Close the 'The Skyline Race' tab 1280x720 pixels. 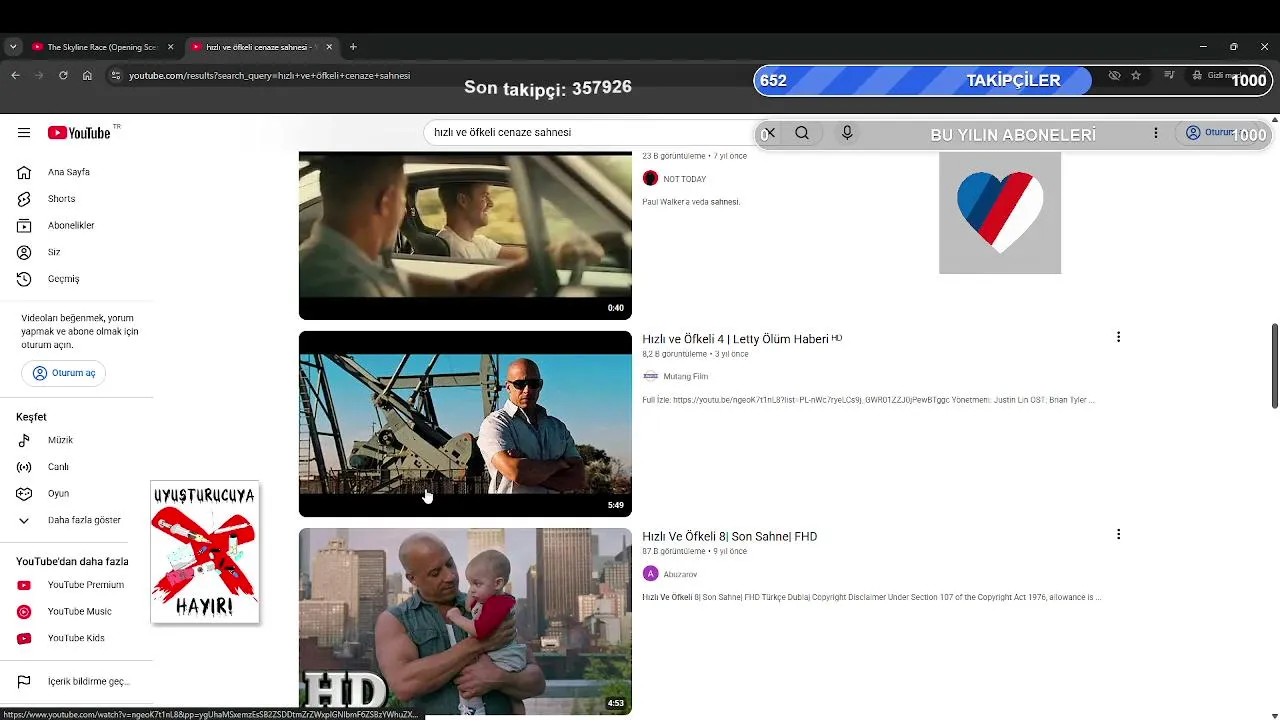click(x=170, y=47)
